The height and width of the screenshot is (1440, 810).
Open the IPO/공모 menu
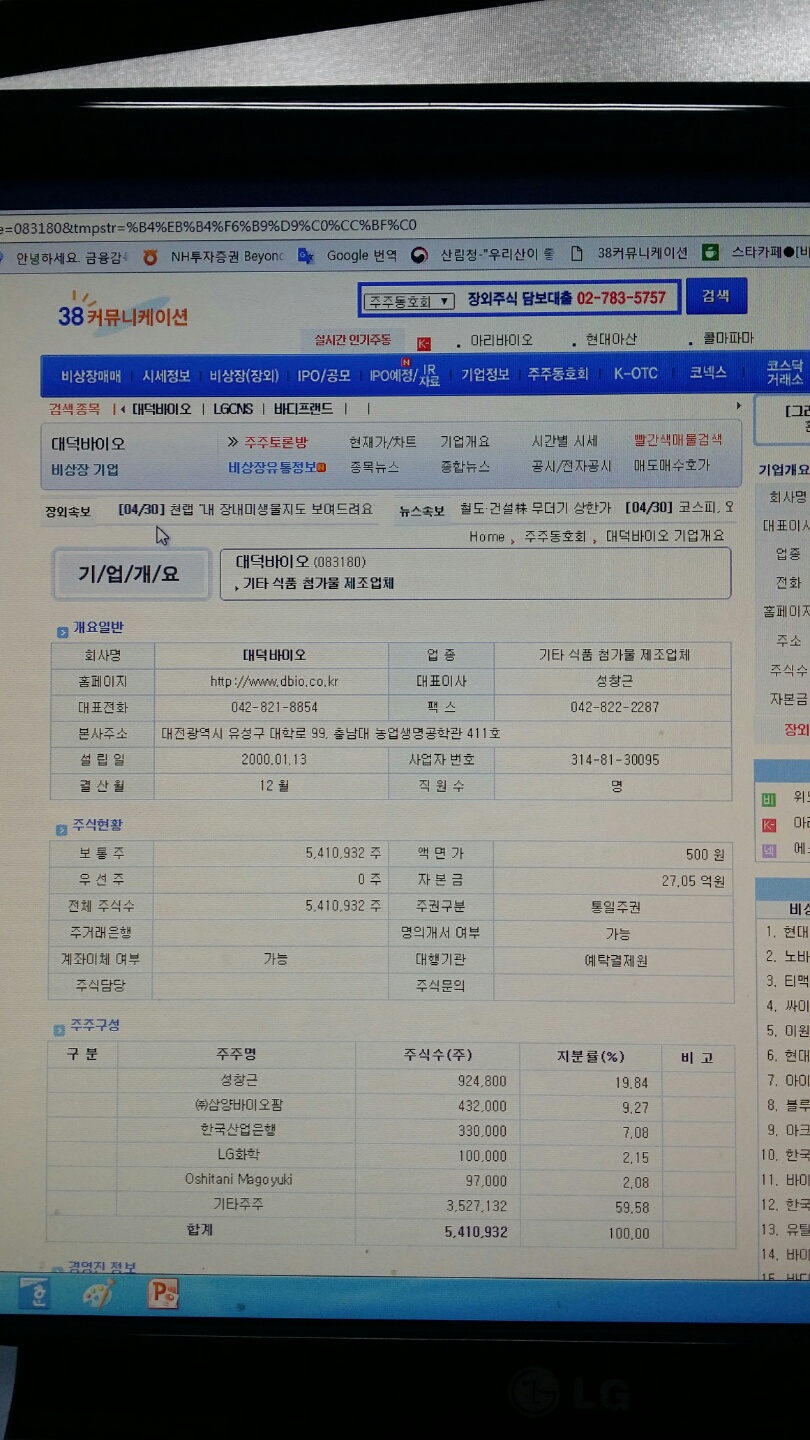tap(324, 375)
